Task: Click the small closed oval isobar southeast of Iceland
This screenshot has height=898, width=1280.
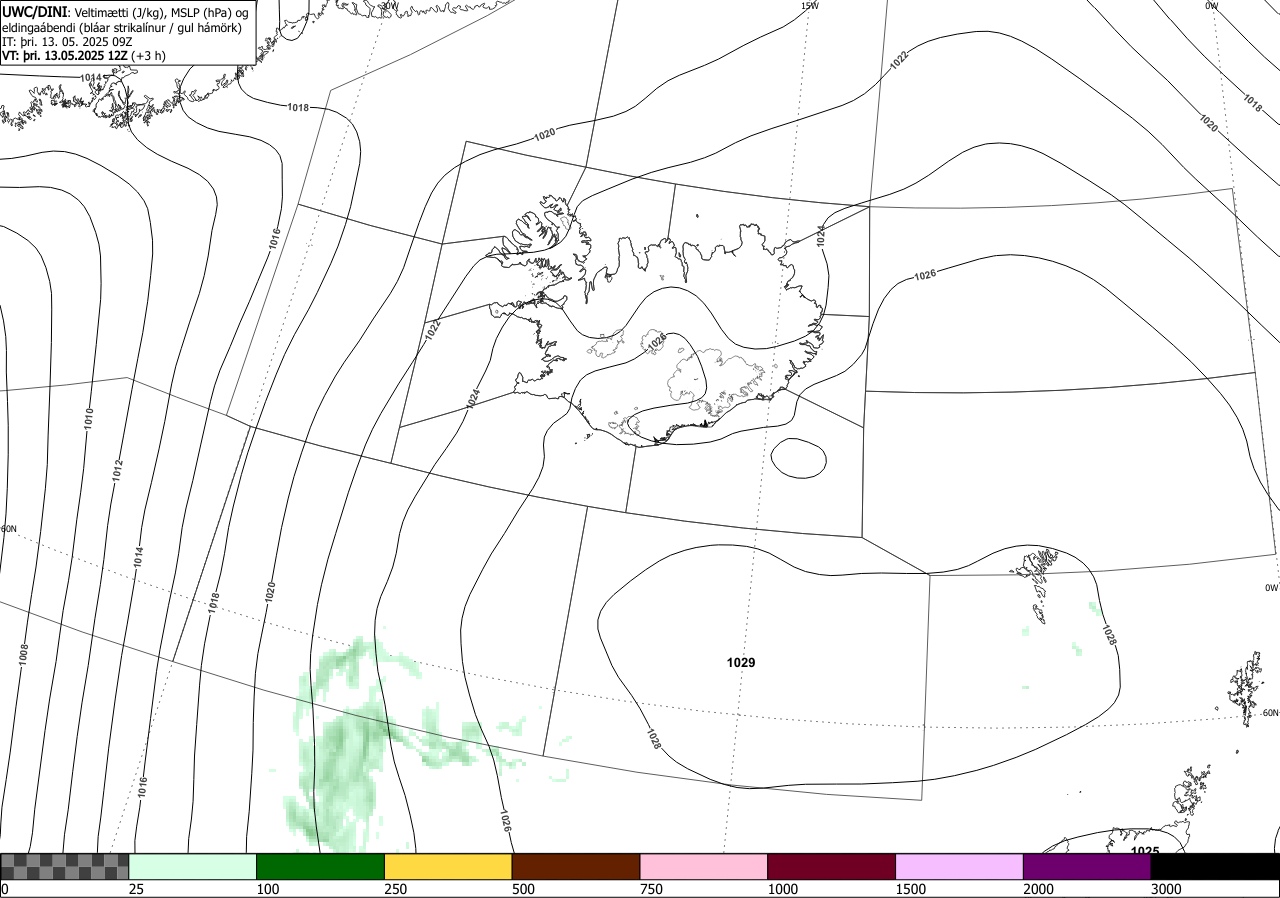Action: coord(799,459)
